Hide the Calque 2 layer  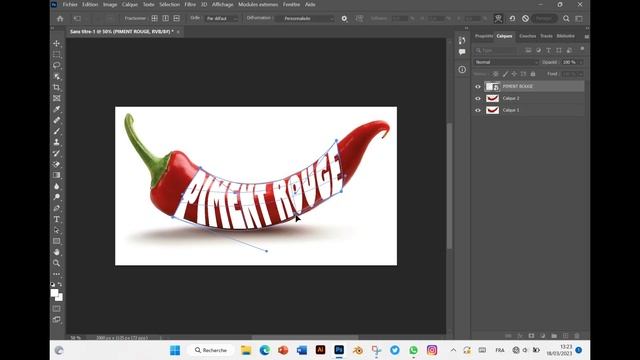tap(478, 98)
